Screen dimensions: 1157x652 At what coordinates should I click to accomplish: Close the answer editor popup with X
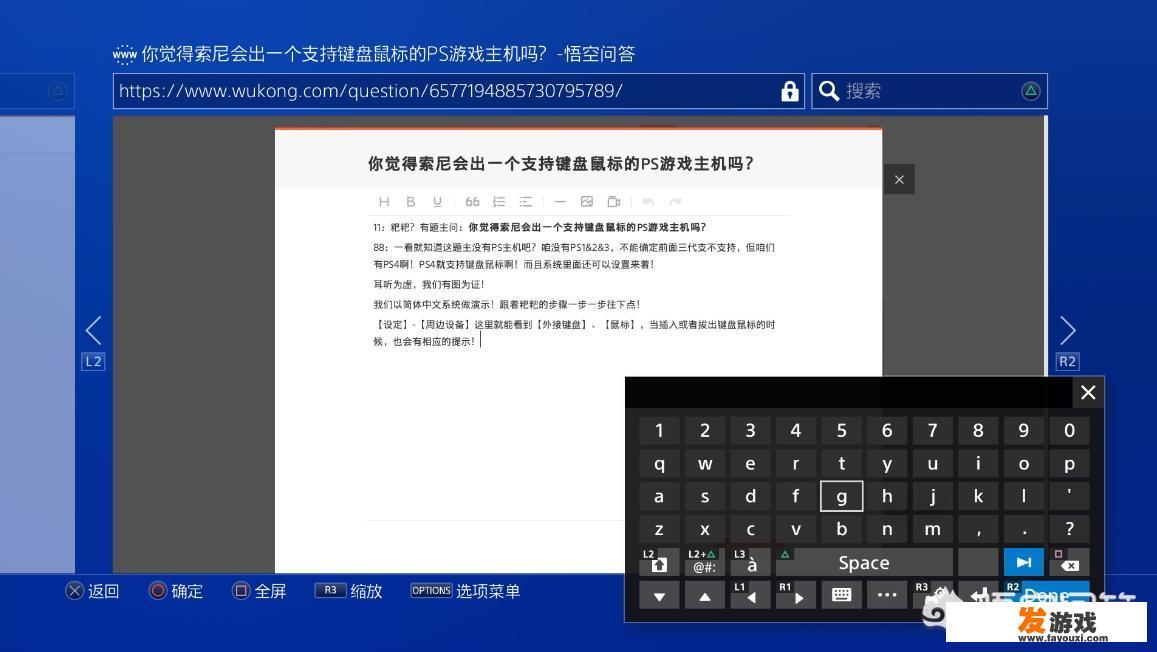click(x=899, y=179)
